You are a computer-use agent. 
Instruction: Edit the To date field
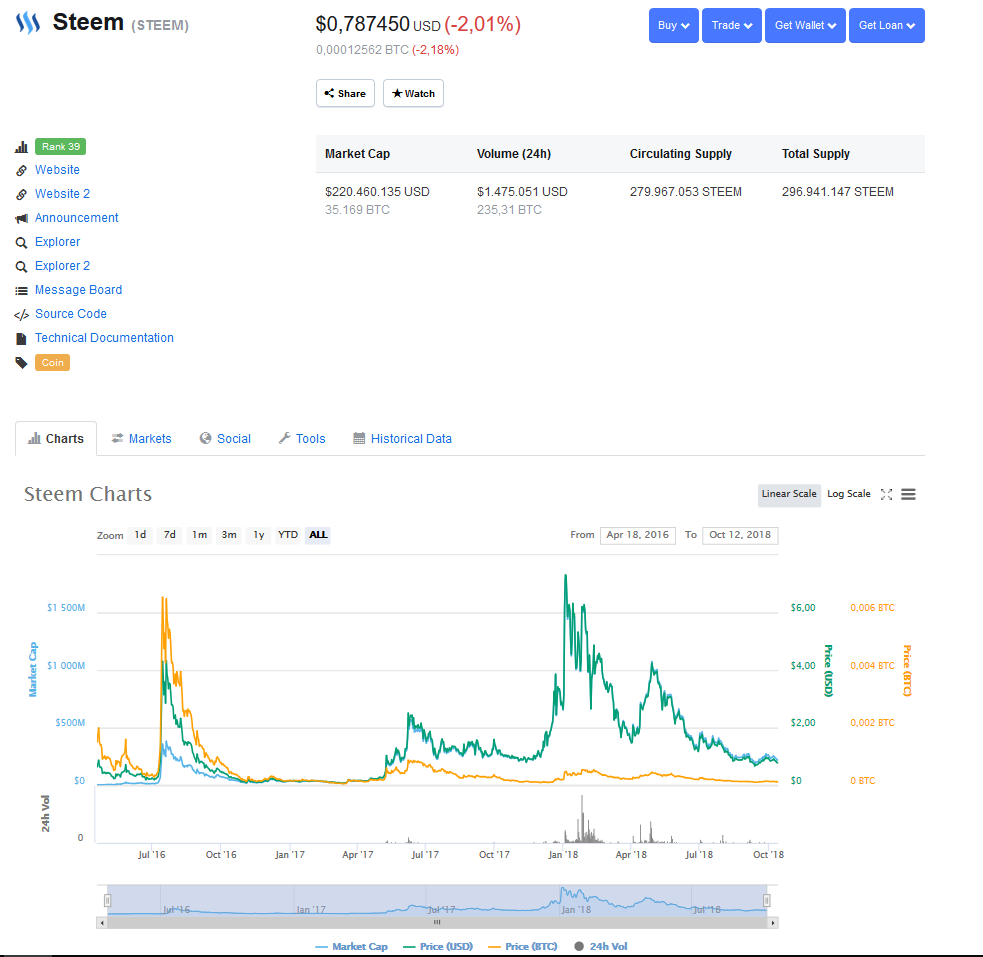(740, 535)
